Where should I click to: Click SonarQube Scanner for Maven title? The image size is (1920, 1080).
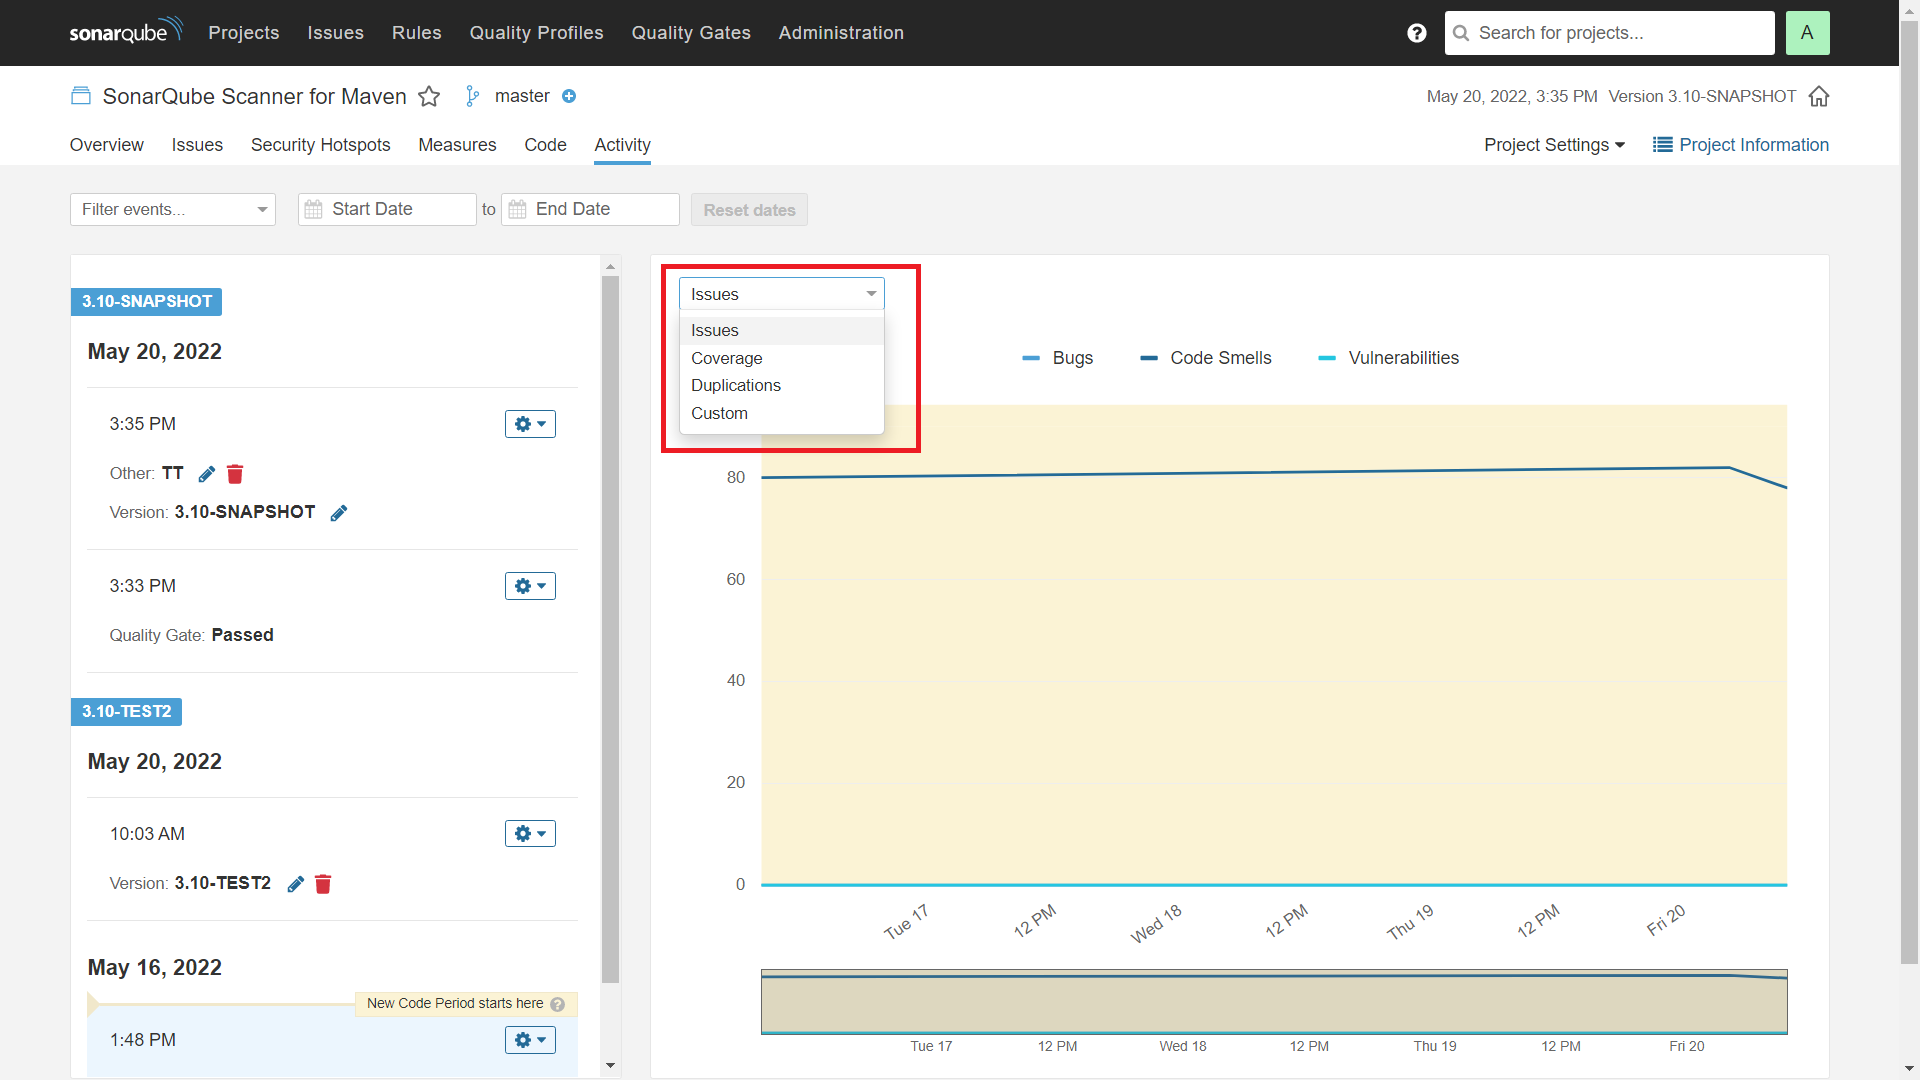(254, 96)
